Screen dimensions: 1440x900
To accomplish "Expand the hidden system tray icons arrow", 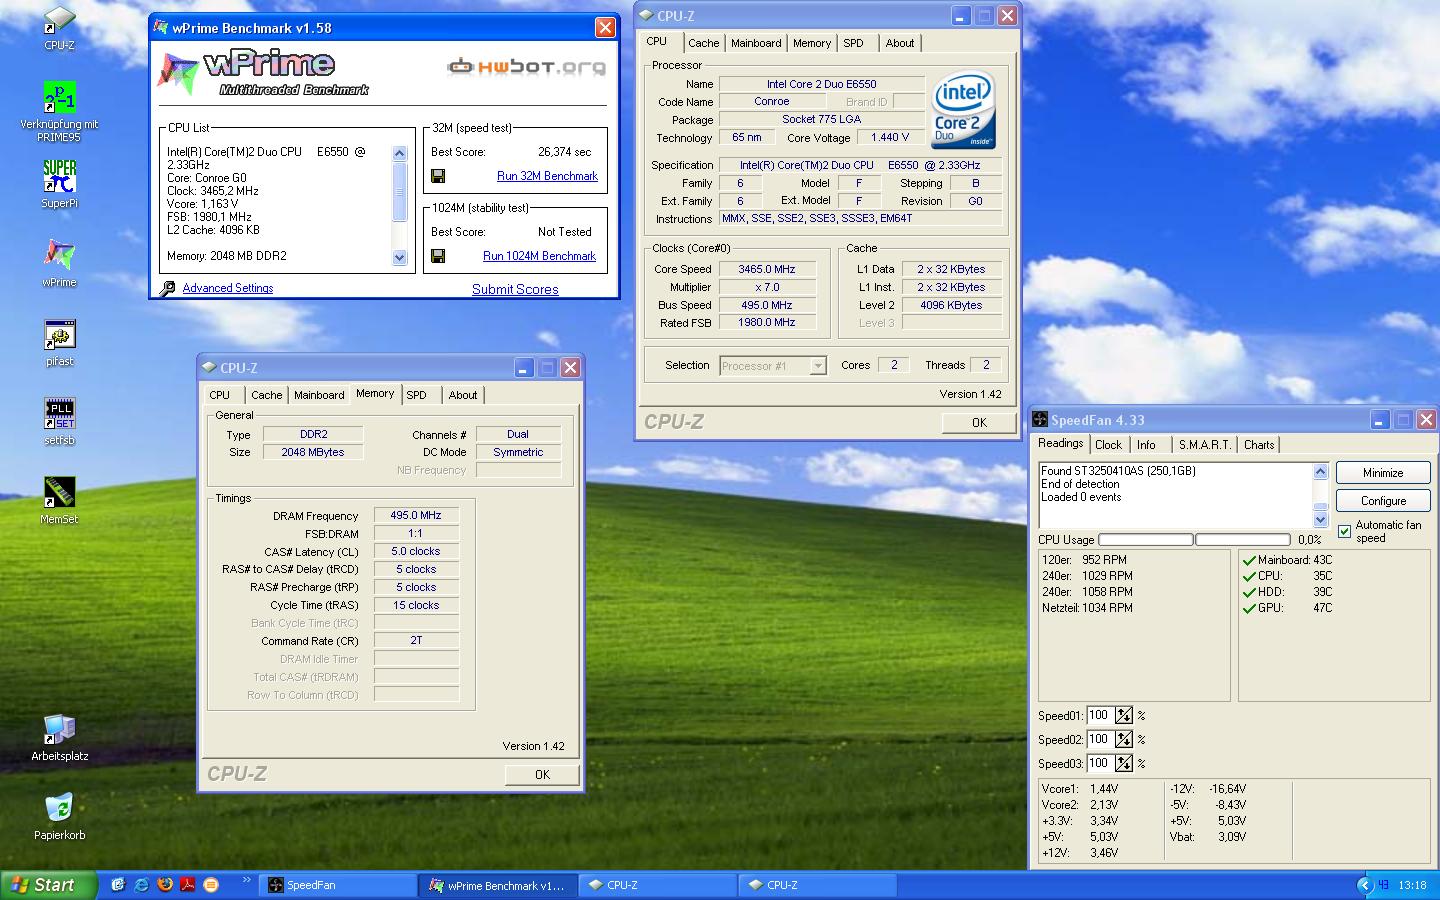I will (1364, 885).
